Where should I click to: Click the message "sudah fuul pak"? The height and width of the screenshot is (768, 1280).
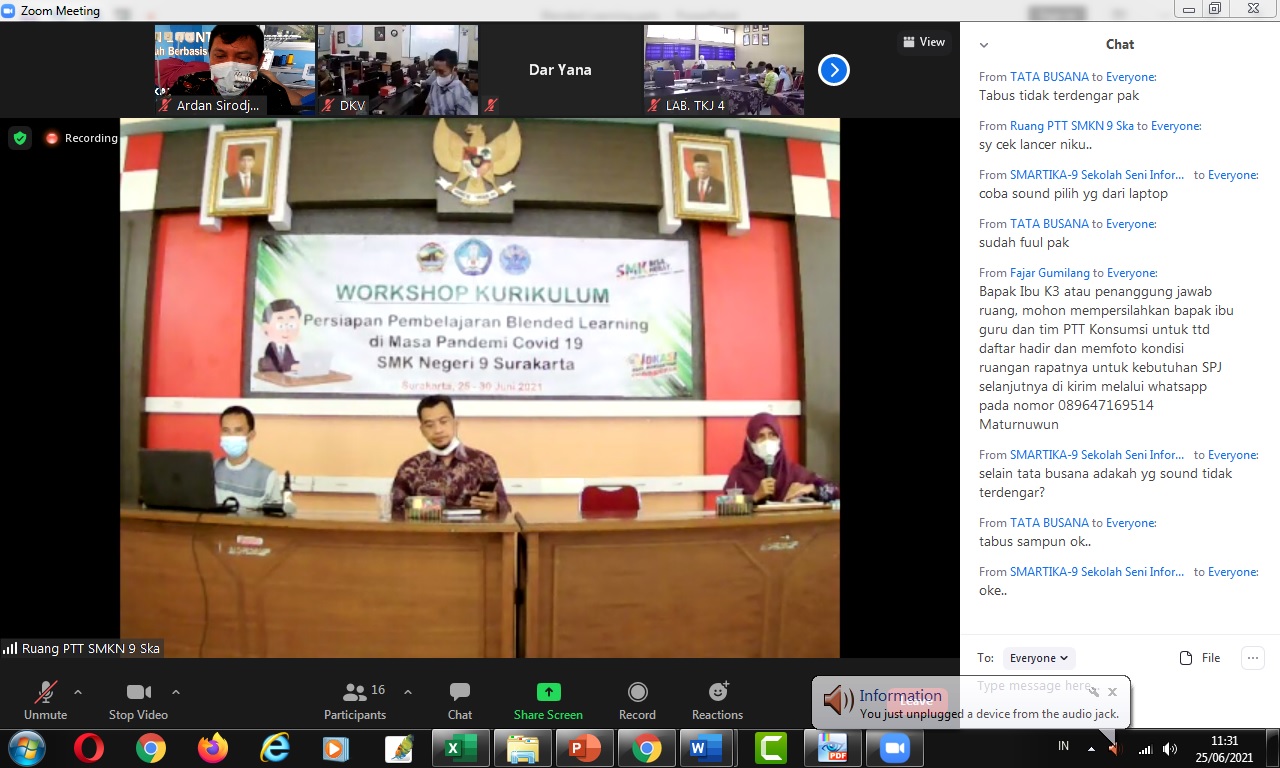(x=1024, y=242)
